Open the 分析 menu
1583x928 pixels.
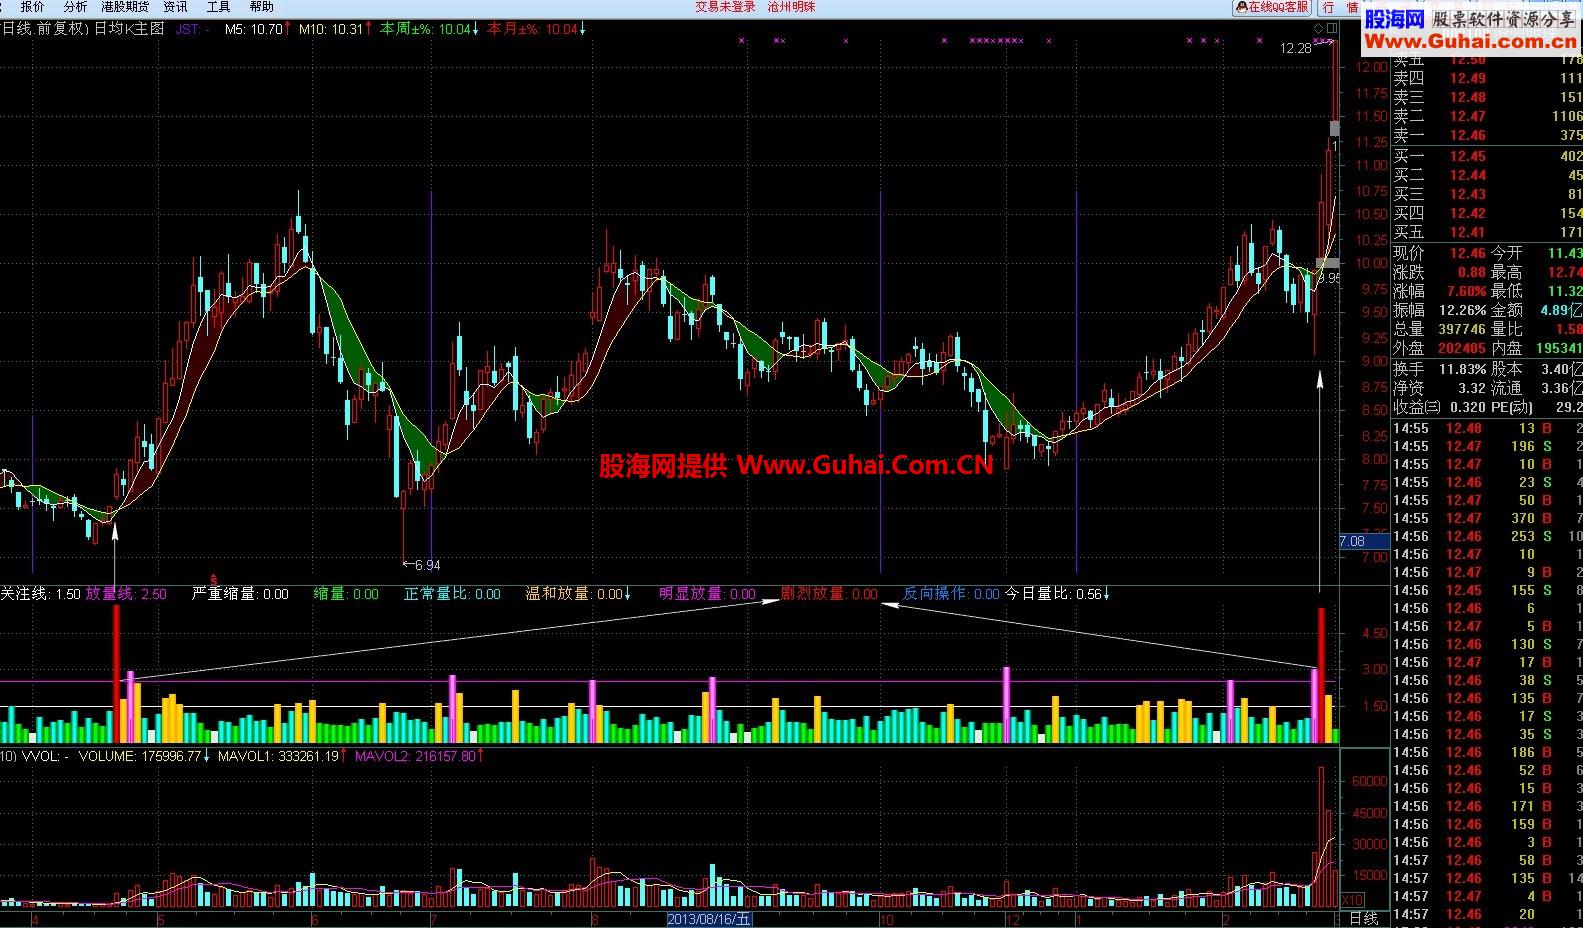75,7
